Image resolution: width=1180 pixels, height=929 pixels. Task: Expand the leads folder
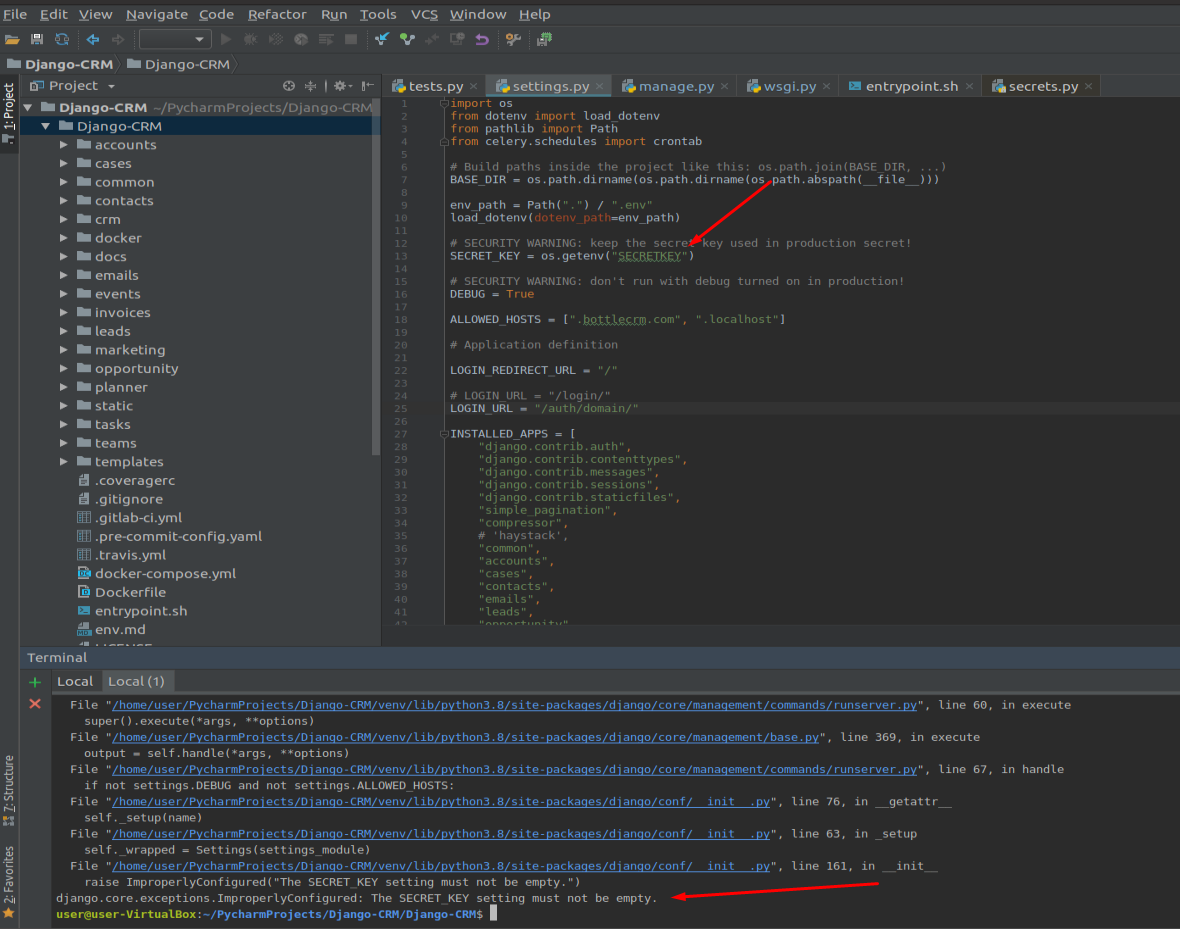click(x=64, y=331)
